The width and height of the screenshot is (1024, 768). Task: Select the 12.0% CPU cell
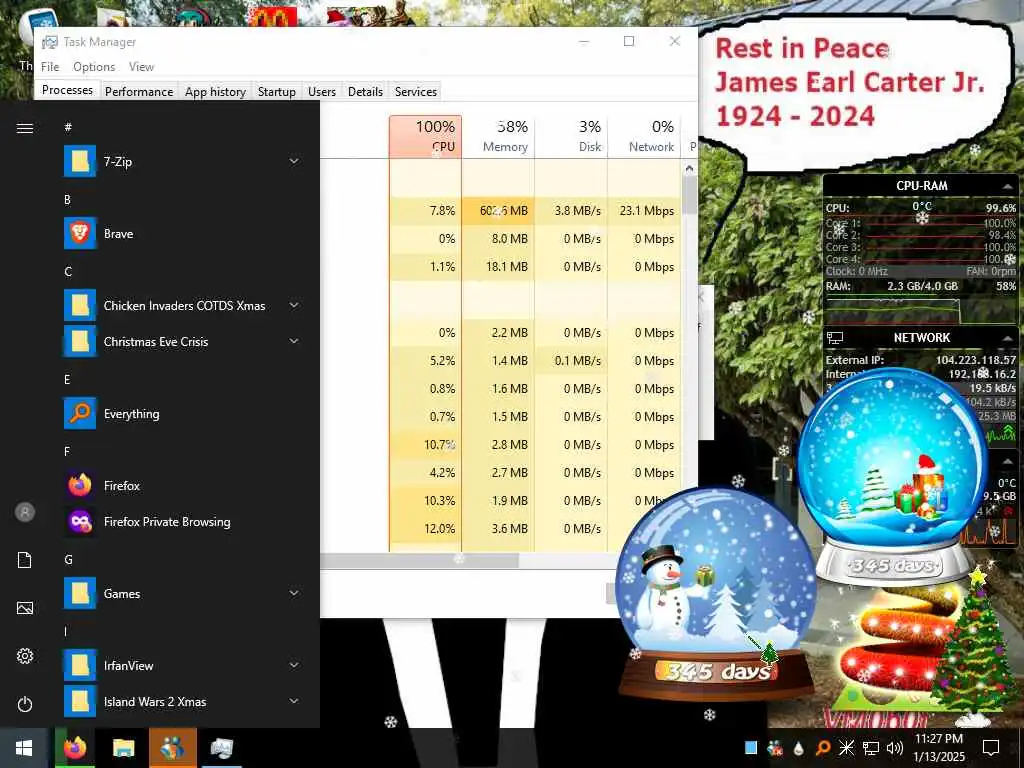tap(425, 529)
